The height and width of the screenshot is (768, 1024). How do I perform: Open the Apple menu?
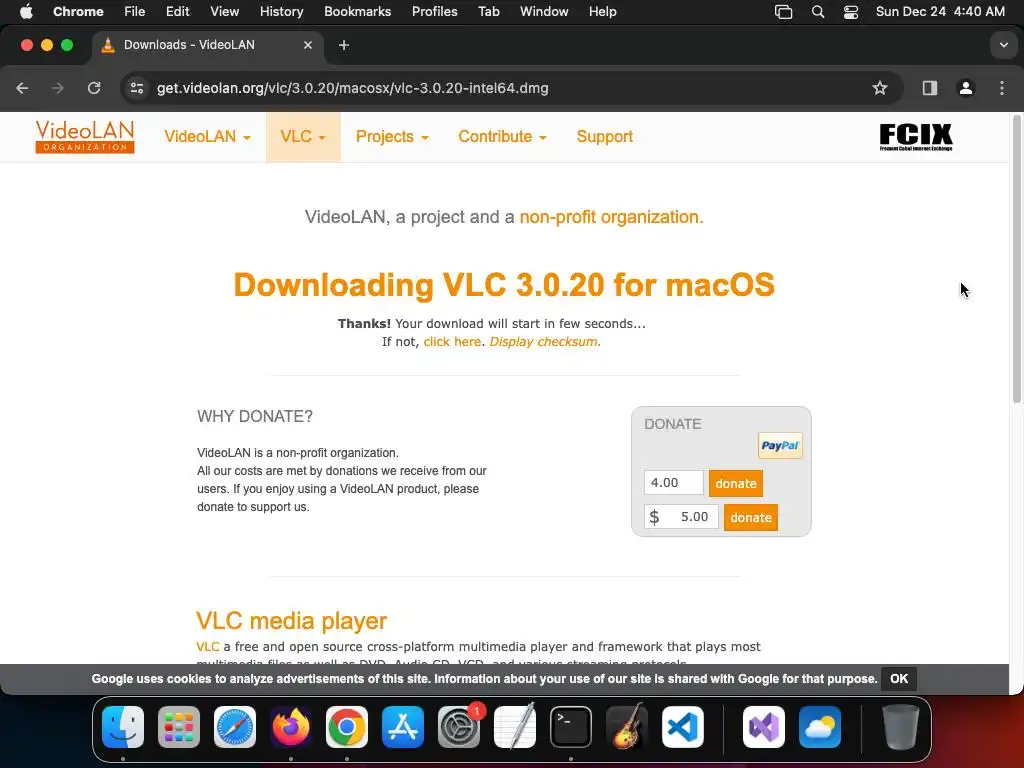pyautogui.click(x=26, y=12)
